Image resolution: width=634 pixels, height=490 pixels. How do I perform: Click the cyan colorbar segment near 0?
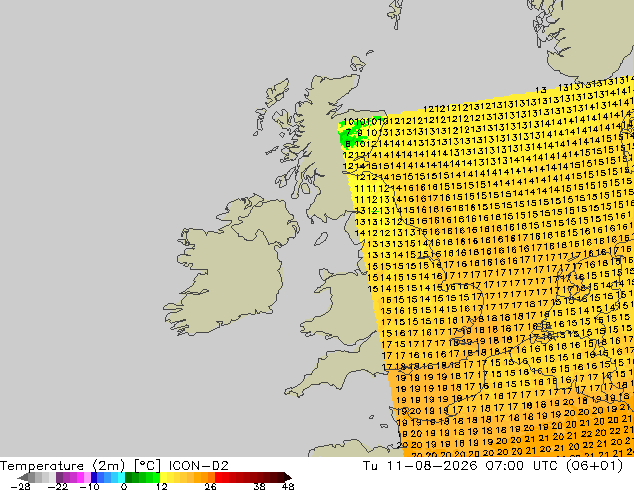(121, 477)
